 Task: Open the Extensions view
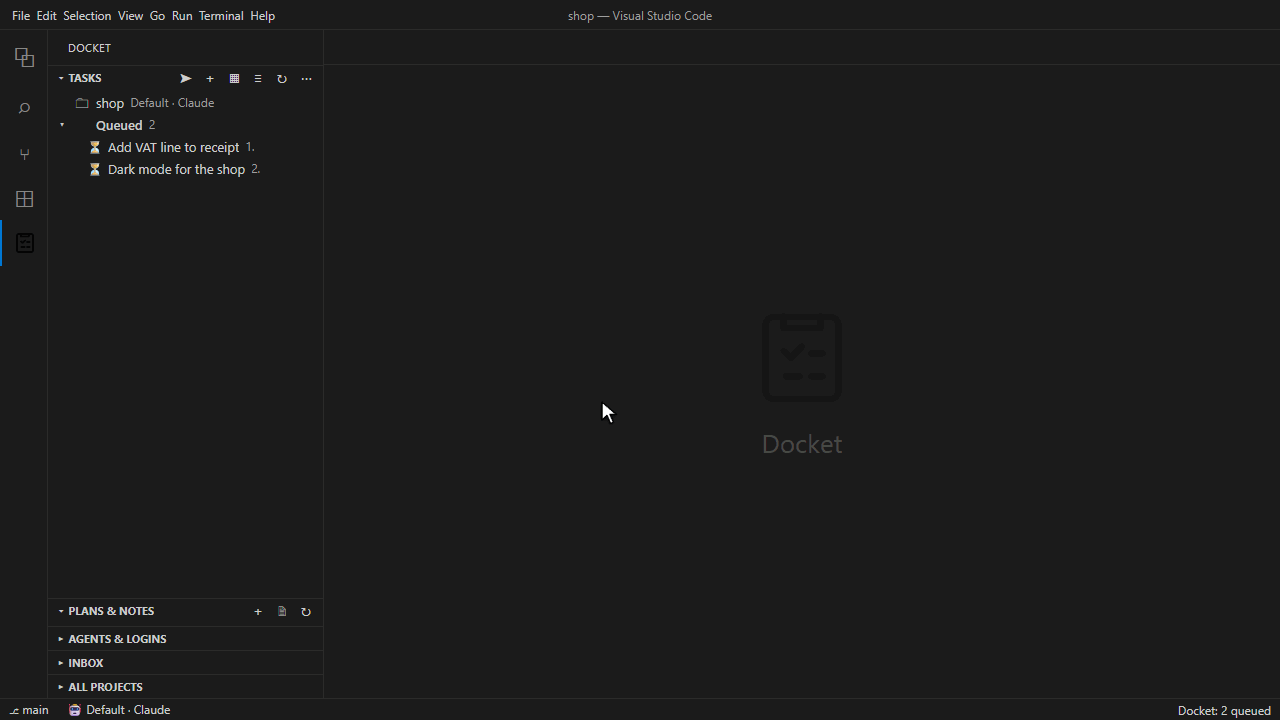point(24,199)
